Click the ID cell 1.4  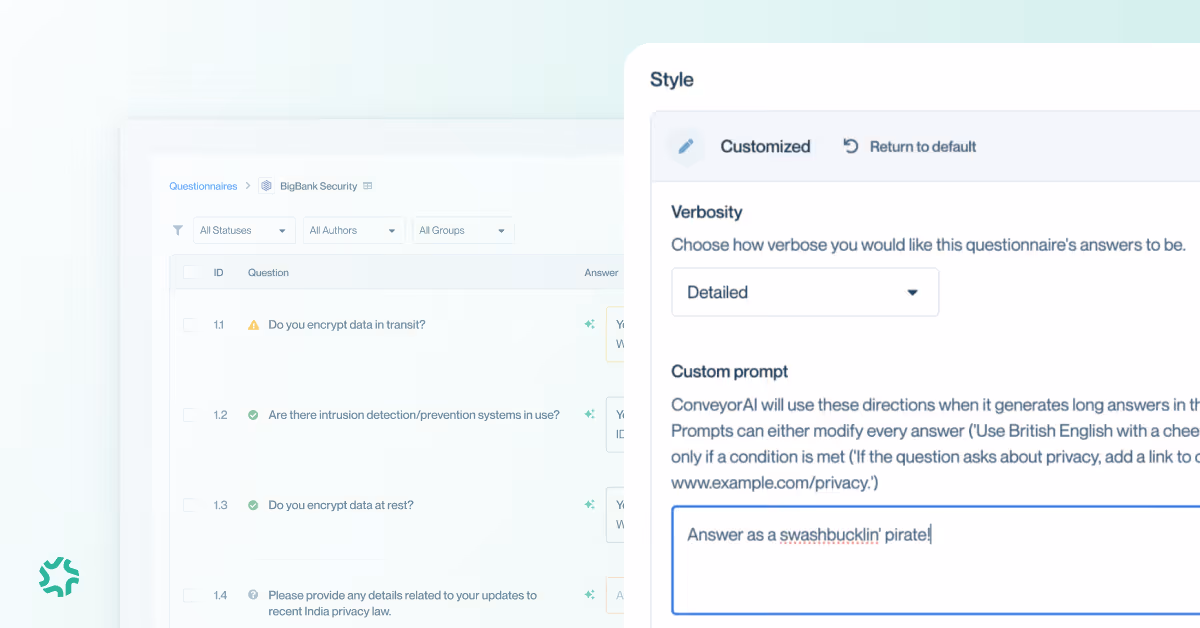pyautogui.click(x=220, y=595)
